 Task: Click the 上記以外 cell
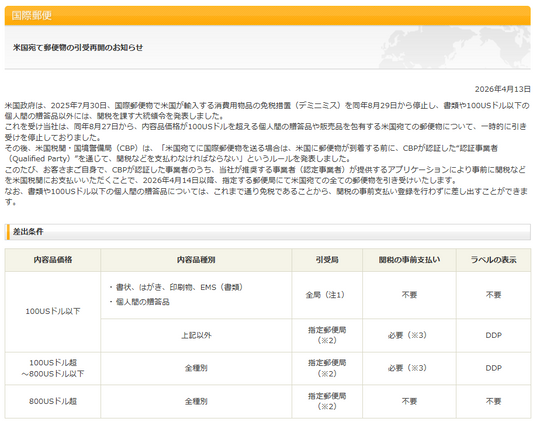[196, 335]
